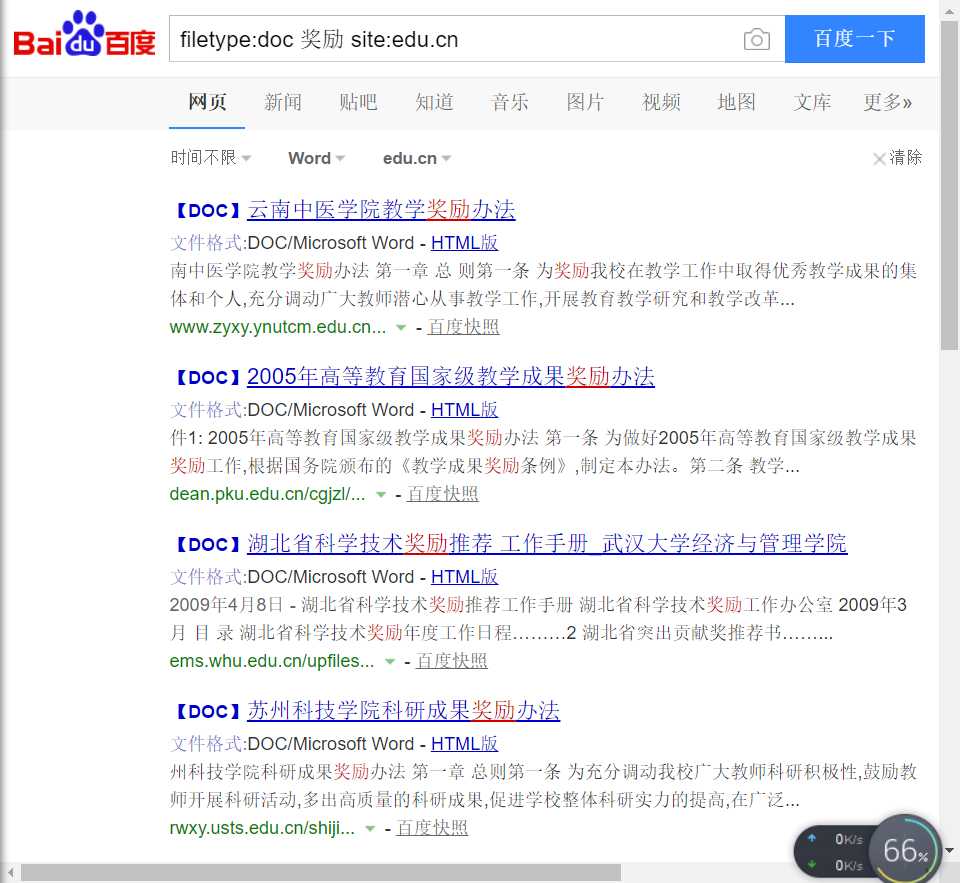
Task: Open the Word file type dropdown
Action: coord(317,158)
